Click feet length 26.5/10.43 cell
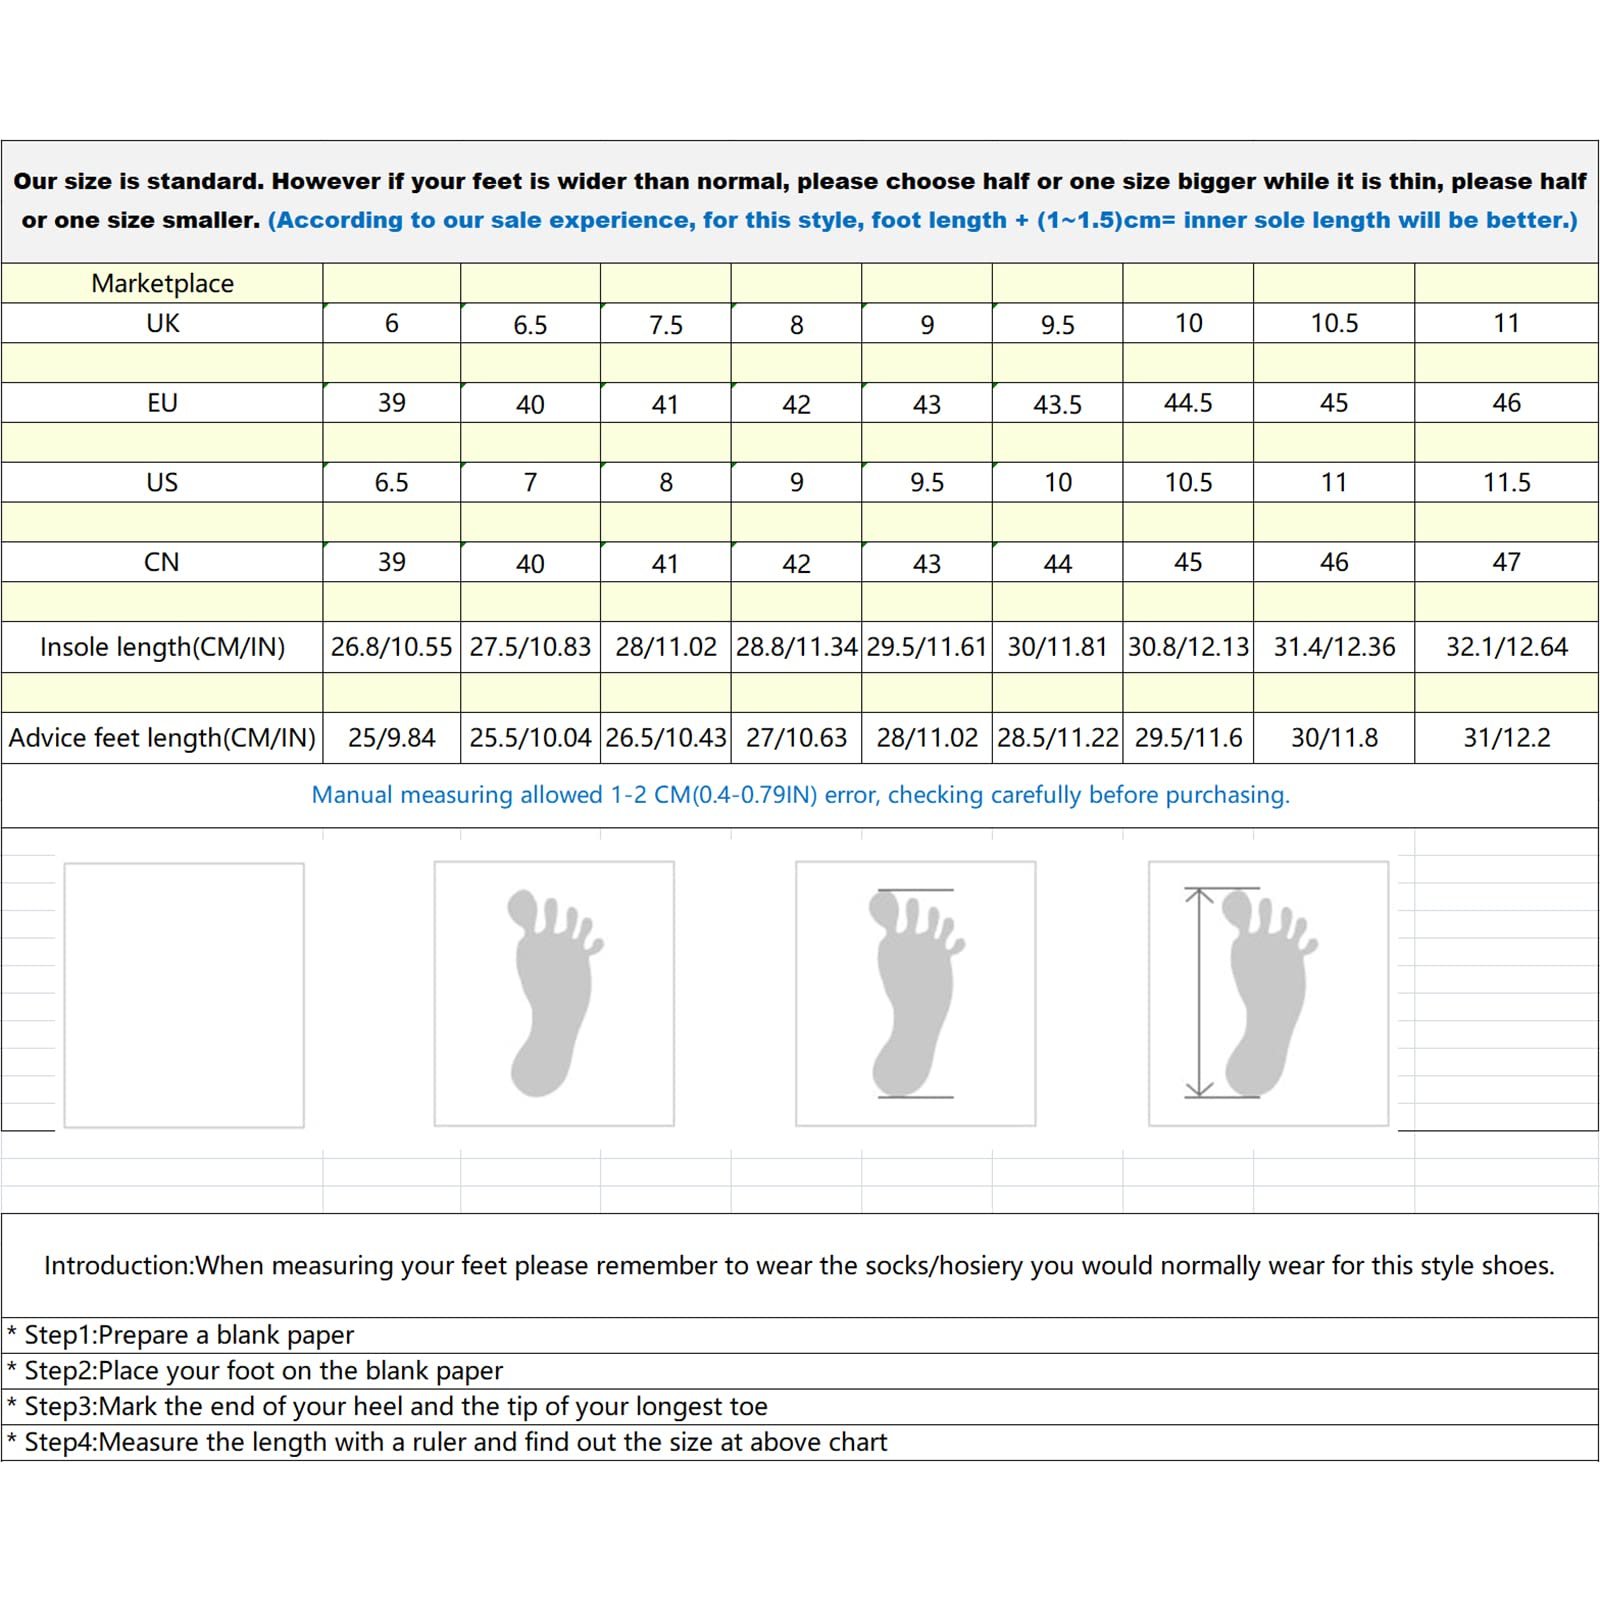This screenshot has width=1600, height=1600. tap(666, 738)
